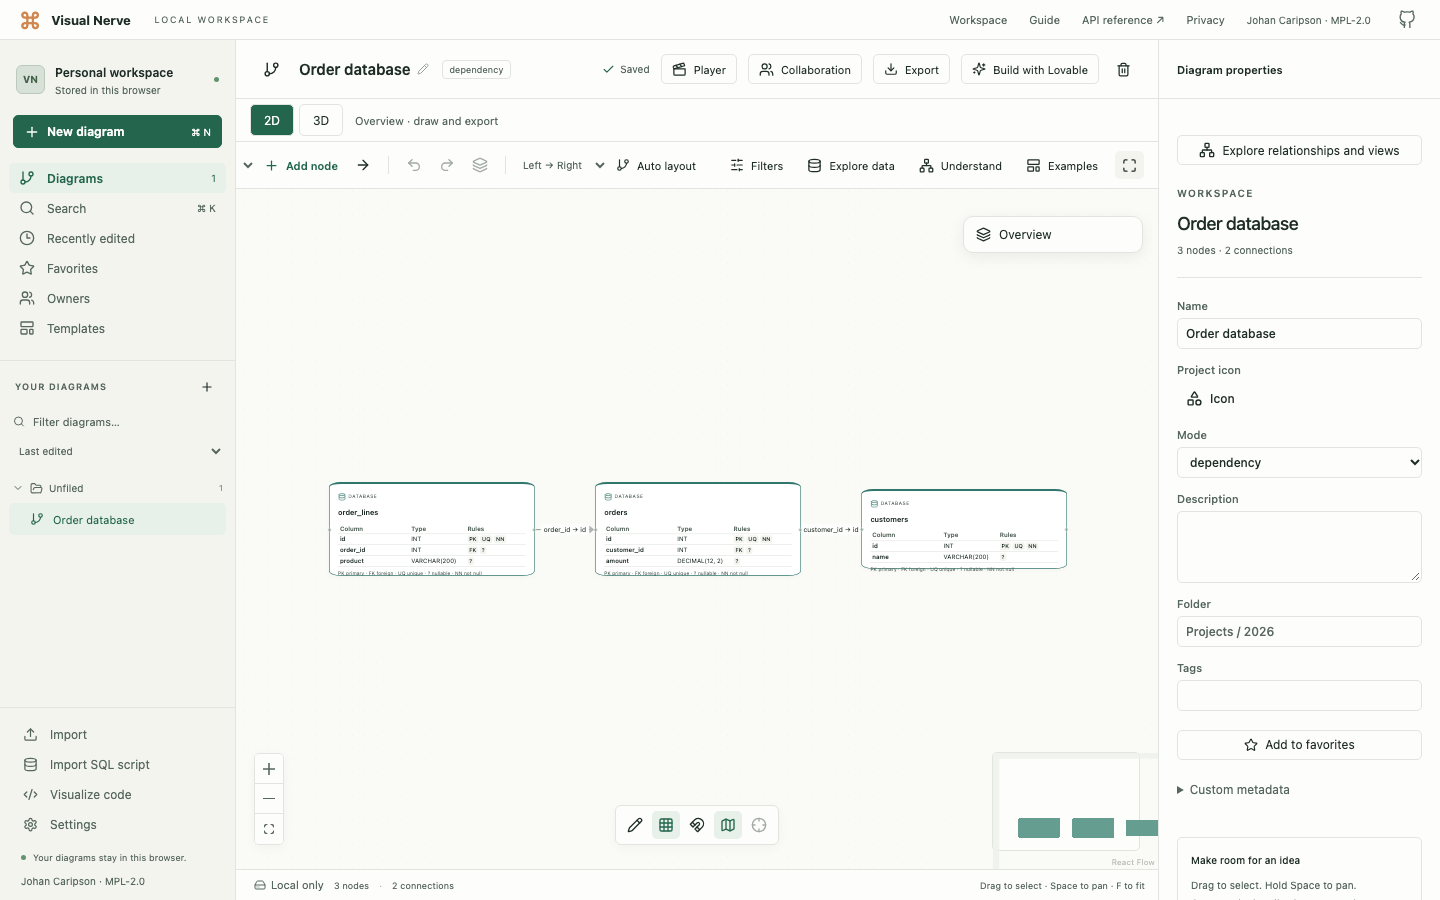This screenshot has height=900, width=1440.
Task: Click the GitHub icon in header
Action: point(1407,20)
